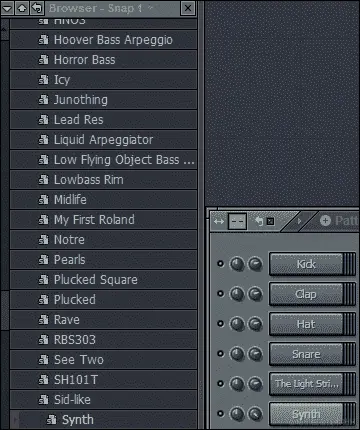The image size is (360, 430).
Task: Open The Light Stri... channel button
Action: [306, 384]
